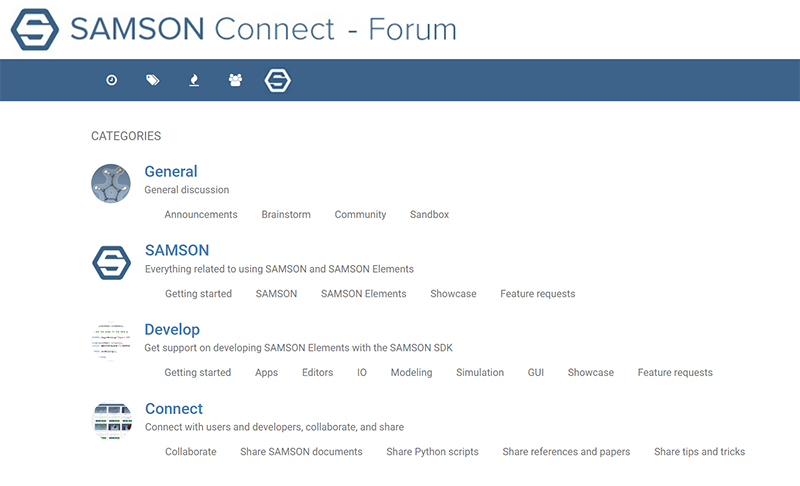Open the General category heading

coord(170,171)
